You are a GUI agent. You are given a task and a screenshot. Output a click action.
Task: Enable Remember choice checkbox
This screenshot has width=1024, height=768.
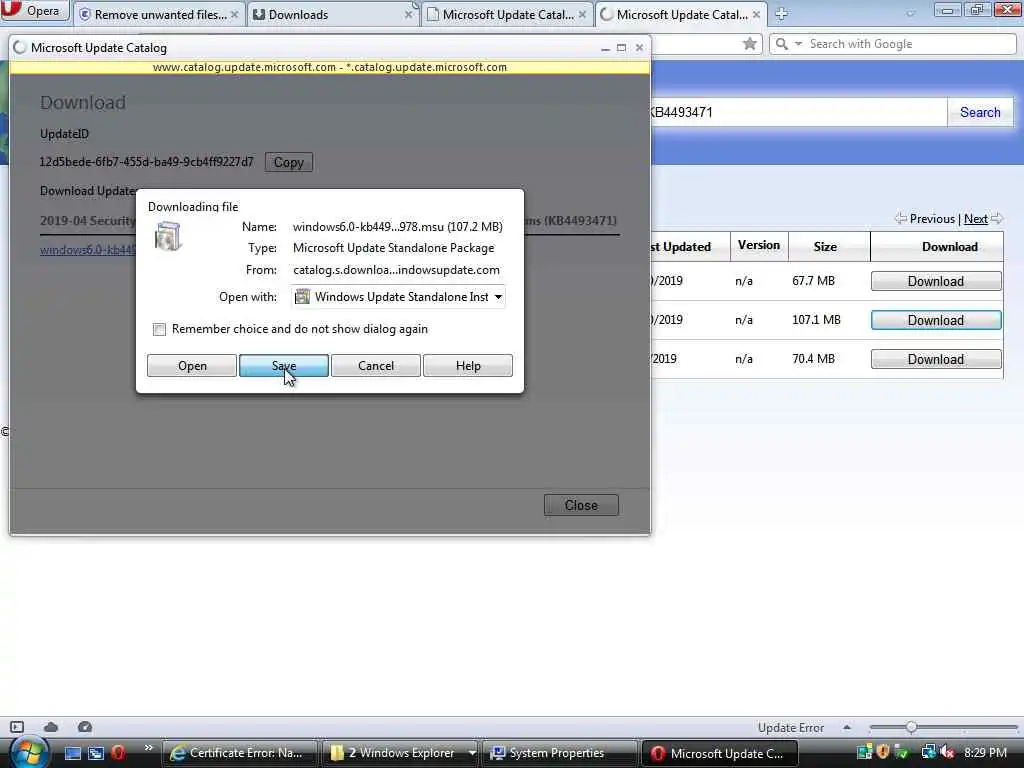click(159, 329)
